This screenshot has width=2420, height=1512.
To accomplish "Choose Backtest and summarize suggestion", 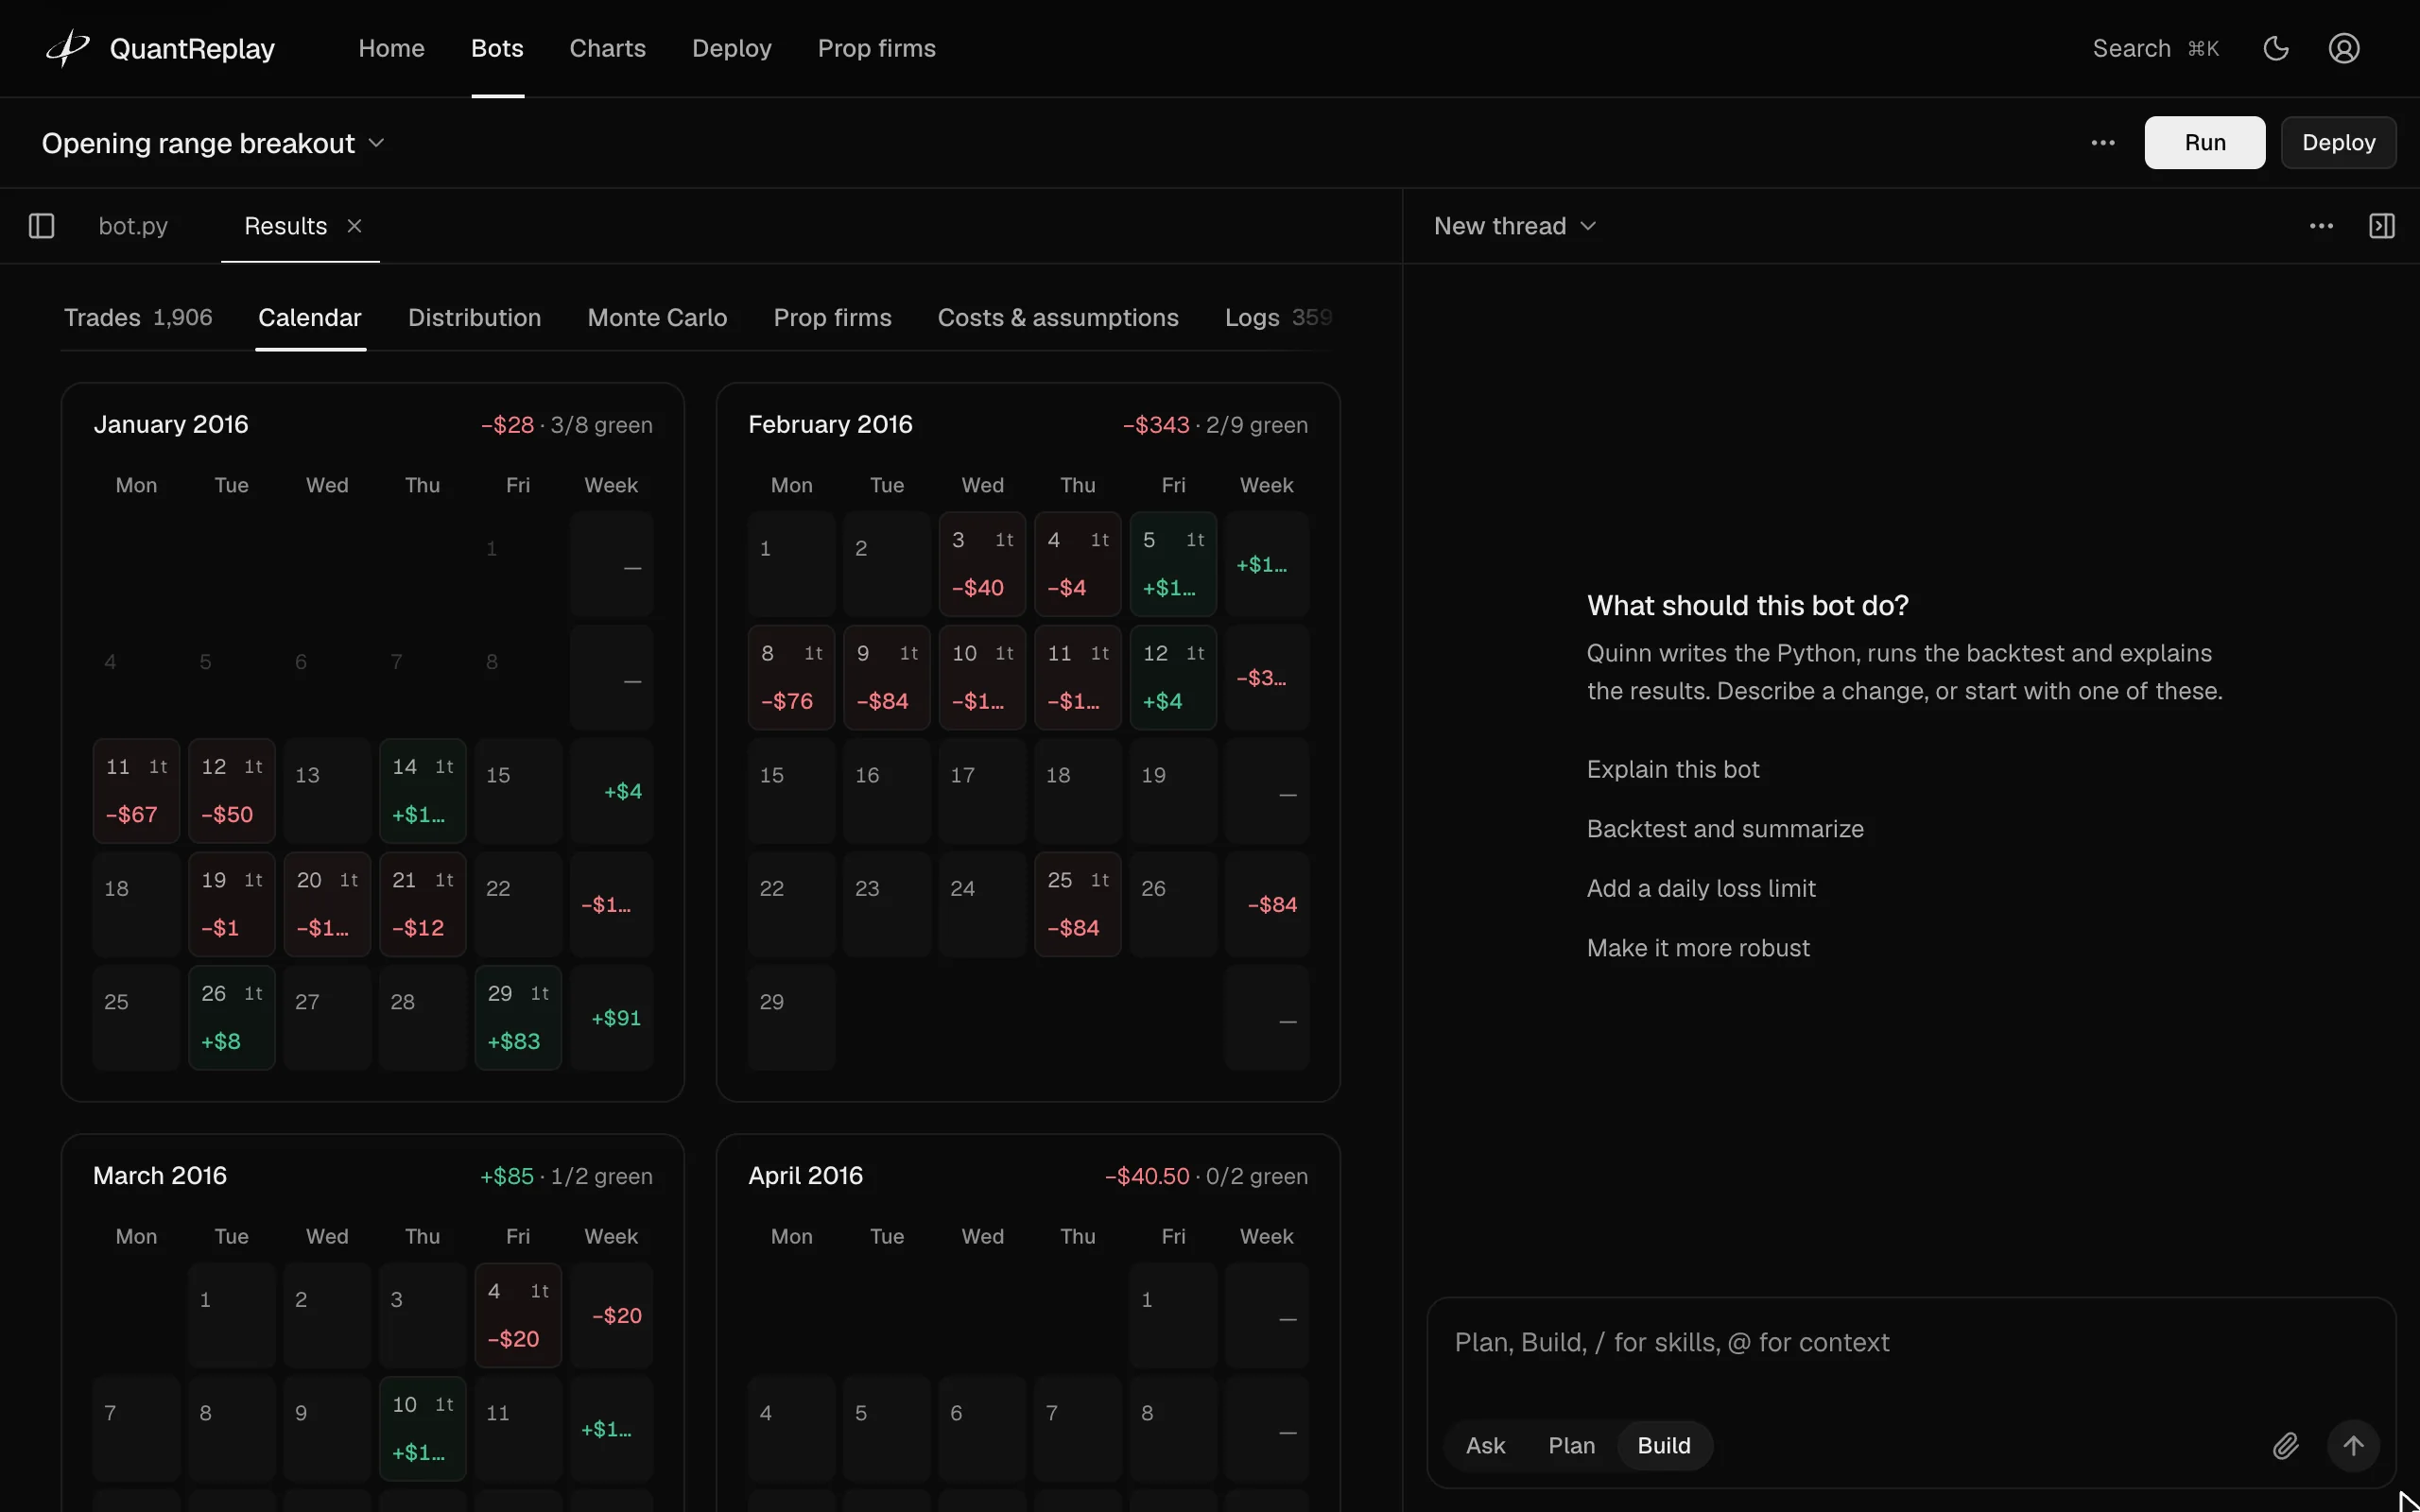I will (1725, 829).
